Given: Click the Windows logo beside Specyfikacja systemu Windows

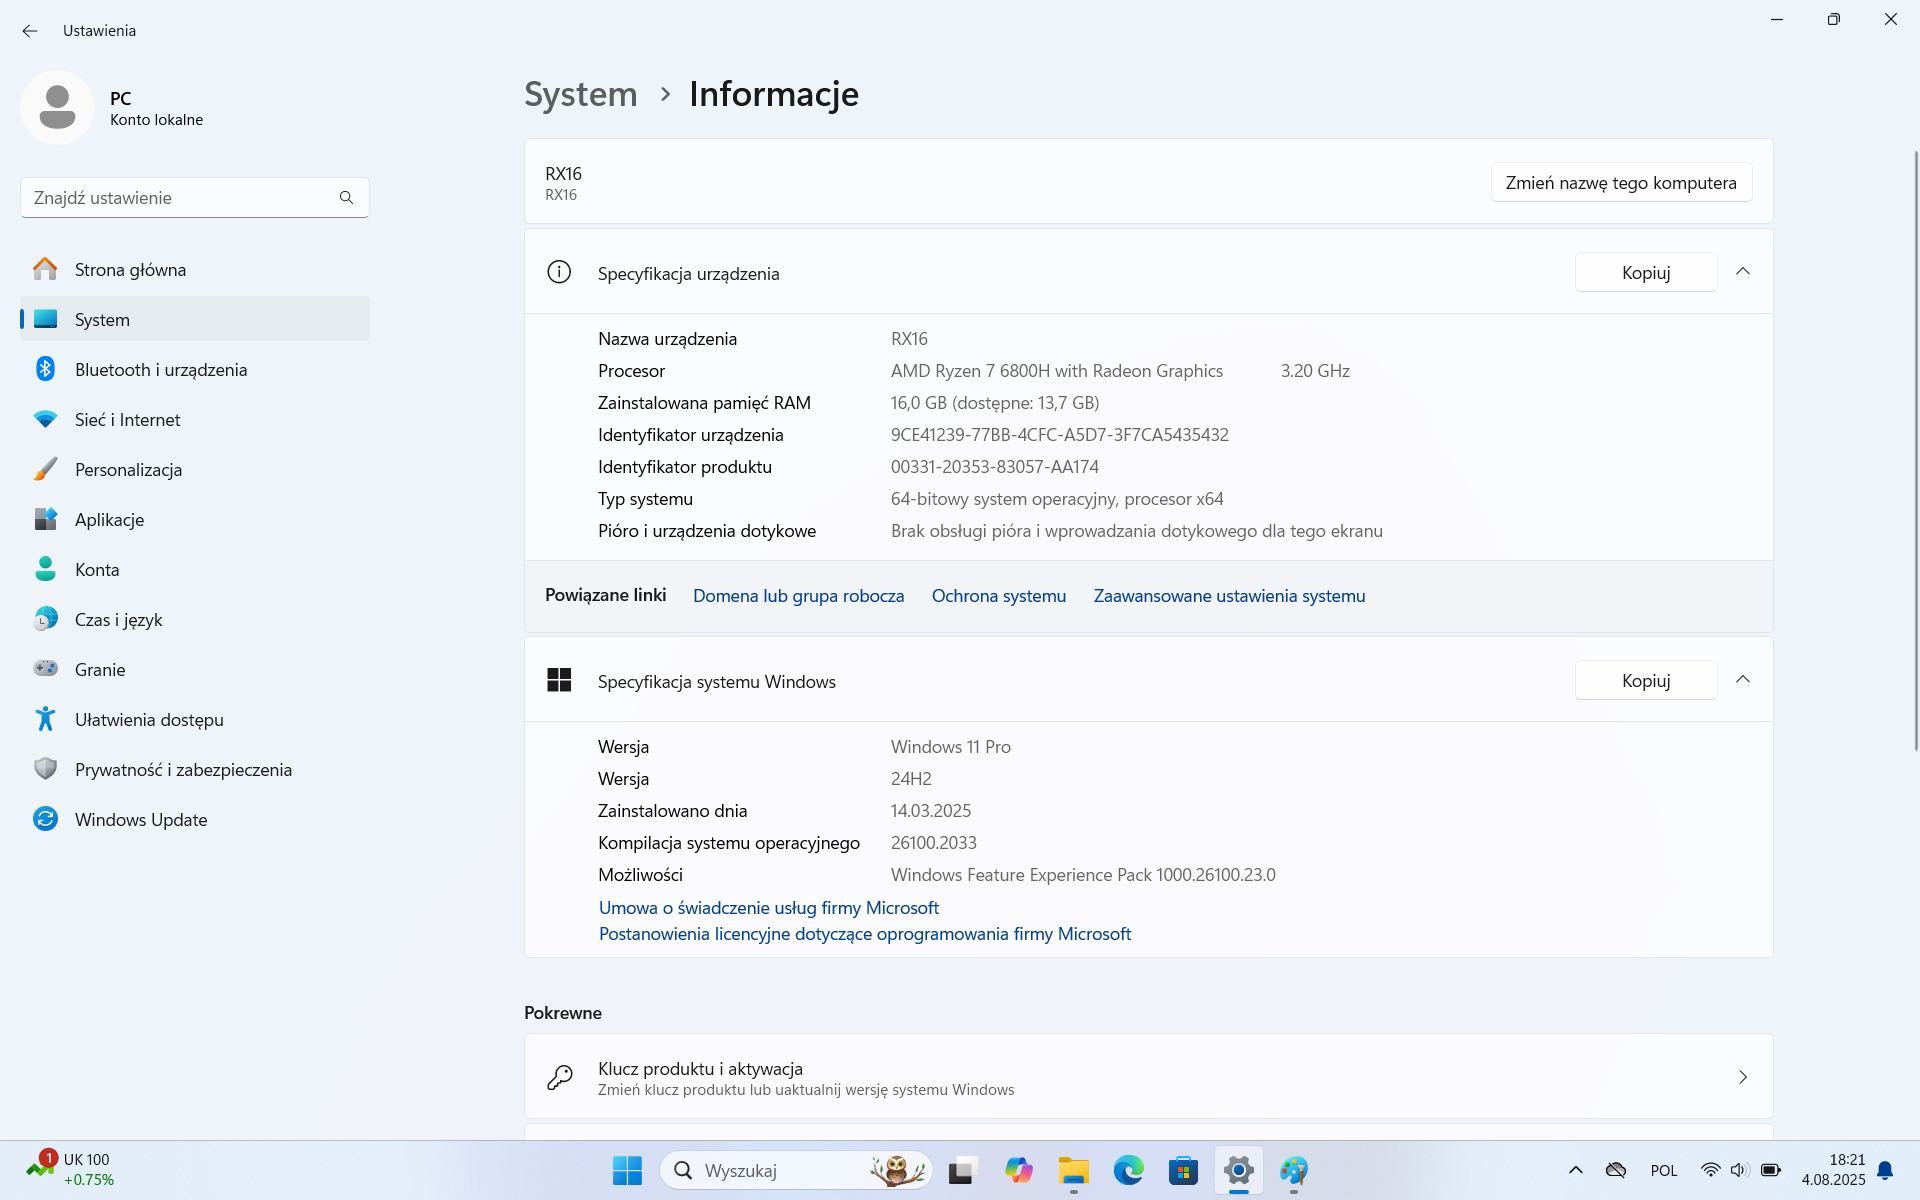Looking at the screenshot, I should [x=559, y=680].
